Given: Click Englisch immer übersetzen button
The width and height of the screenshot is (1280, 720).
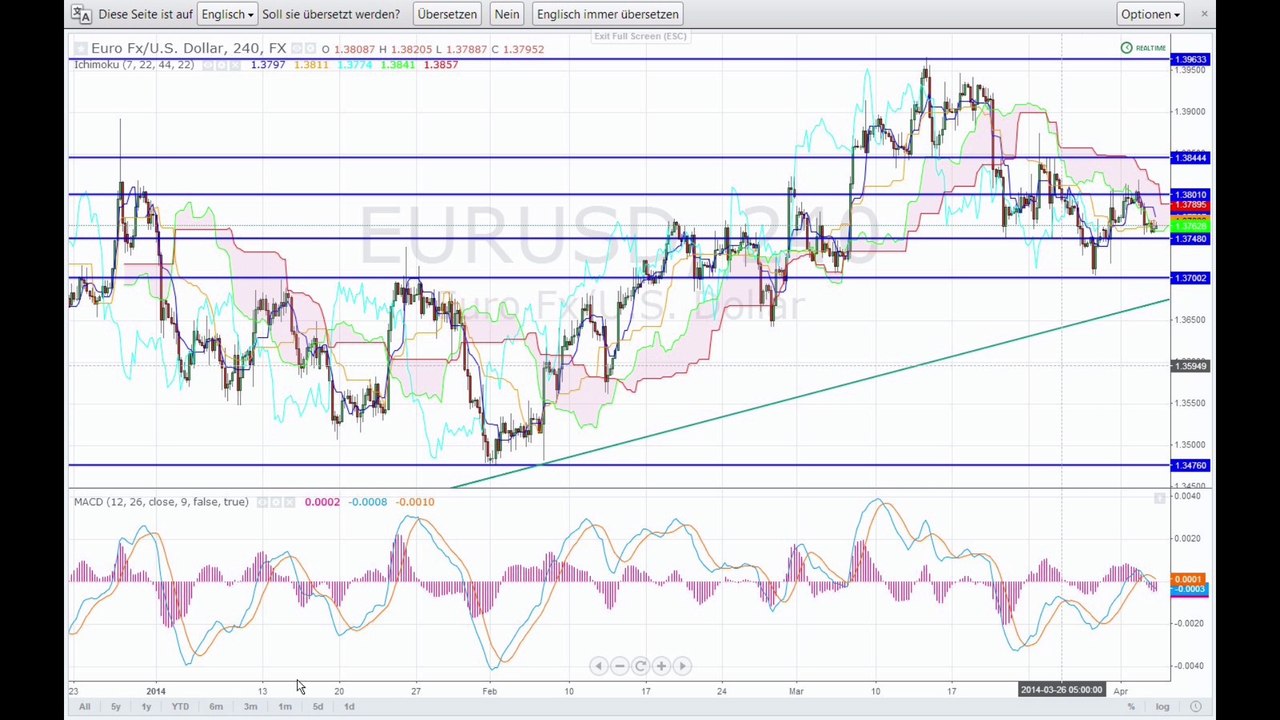Looking at the screenshot, I should (607, 14).
